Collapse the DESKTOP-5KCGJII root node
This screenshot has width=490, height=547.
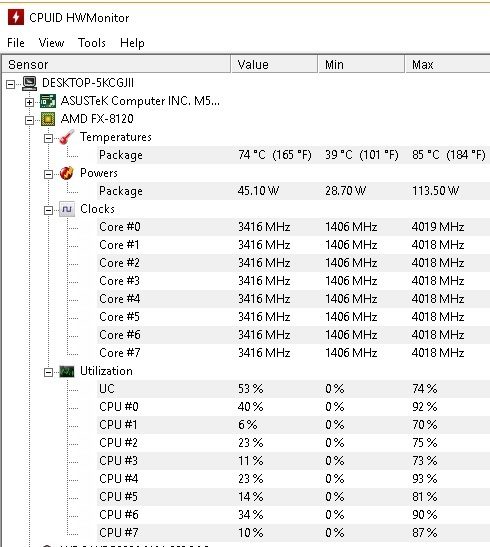(x=11, y=84)
